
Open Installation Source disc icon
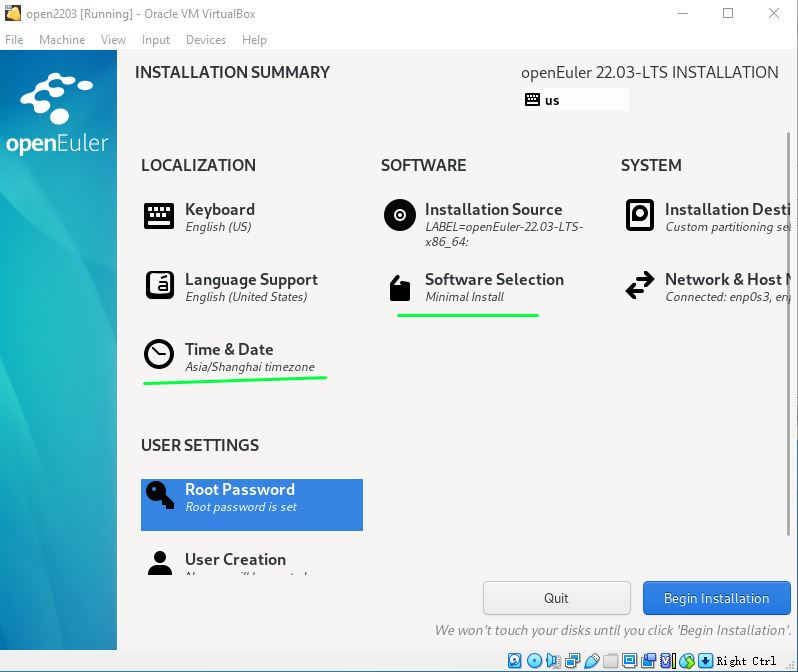click(x=400, y=215)
